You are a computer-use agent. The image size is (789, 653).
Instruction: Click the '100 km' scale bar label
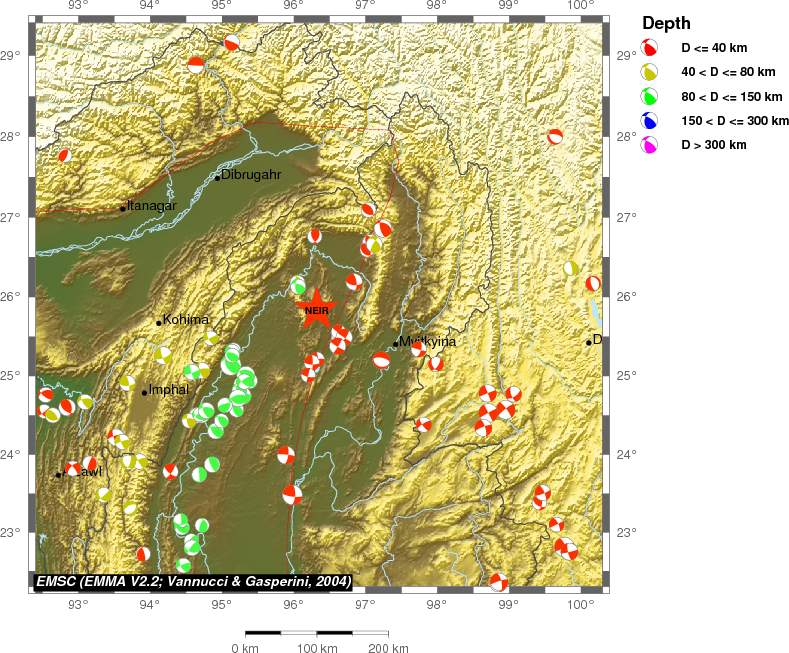[x=317, y=647]
